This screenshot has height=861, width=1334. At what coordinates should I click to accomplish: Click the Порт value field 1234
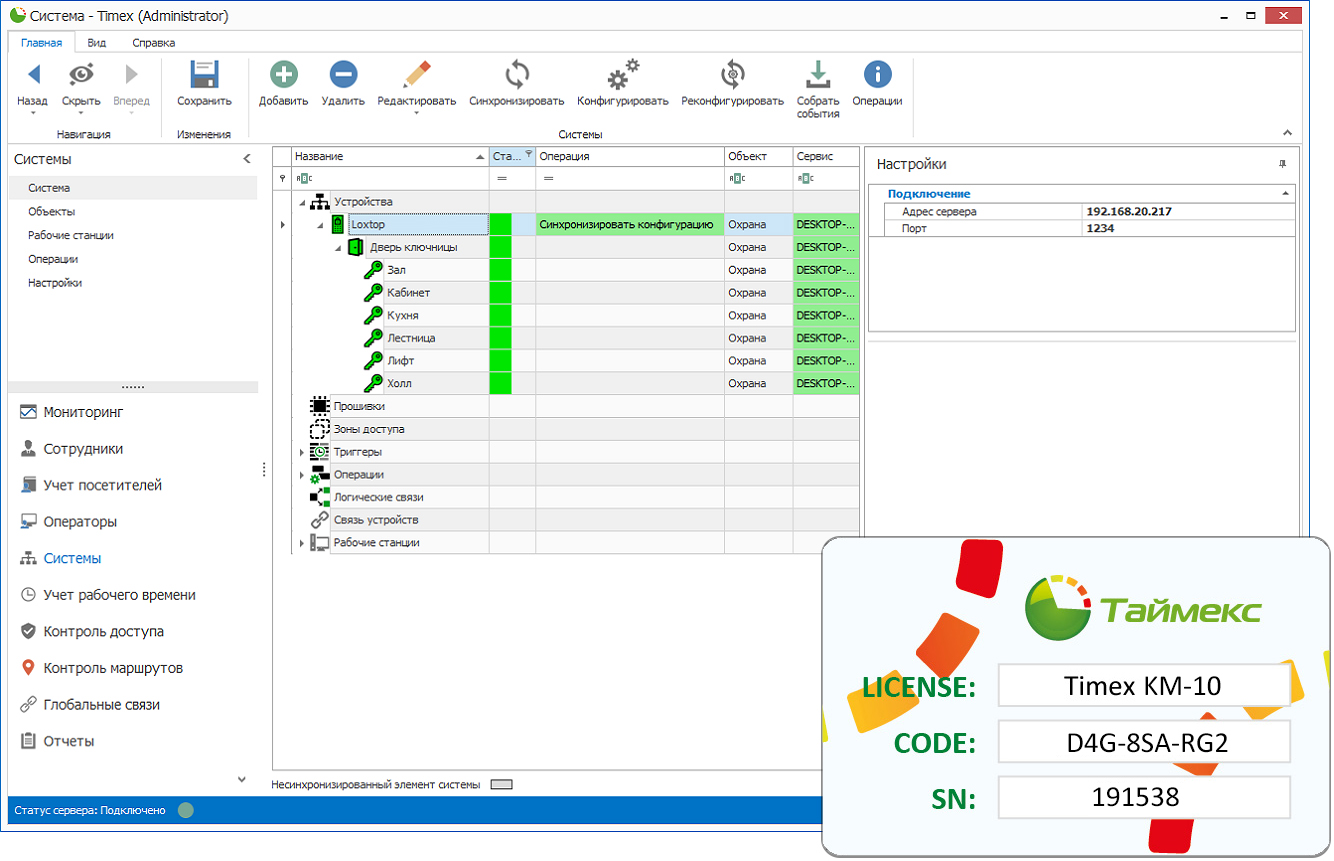click(x=1188, y=228)
